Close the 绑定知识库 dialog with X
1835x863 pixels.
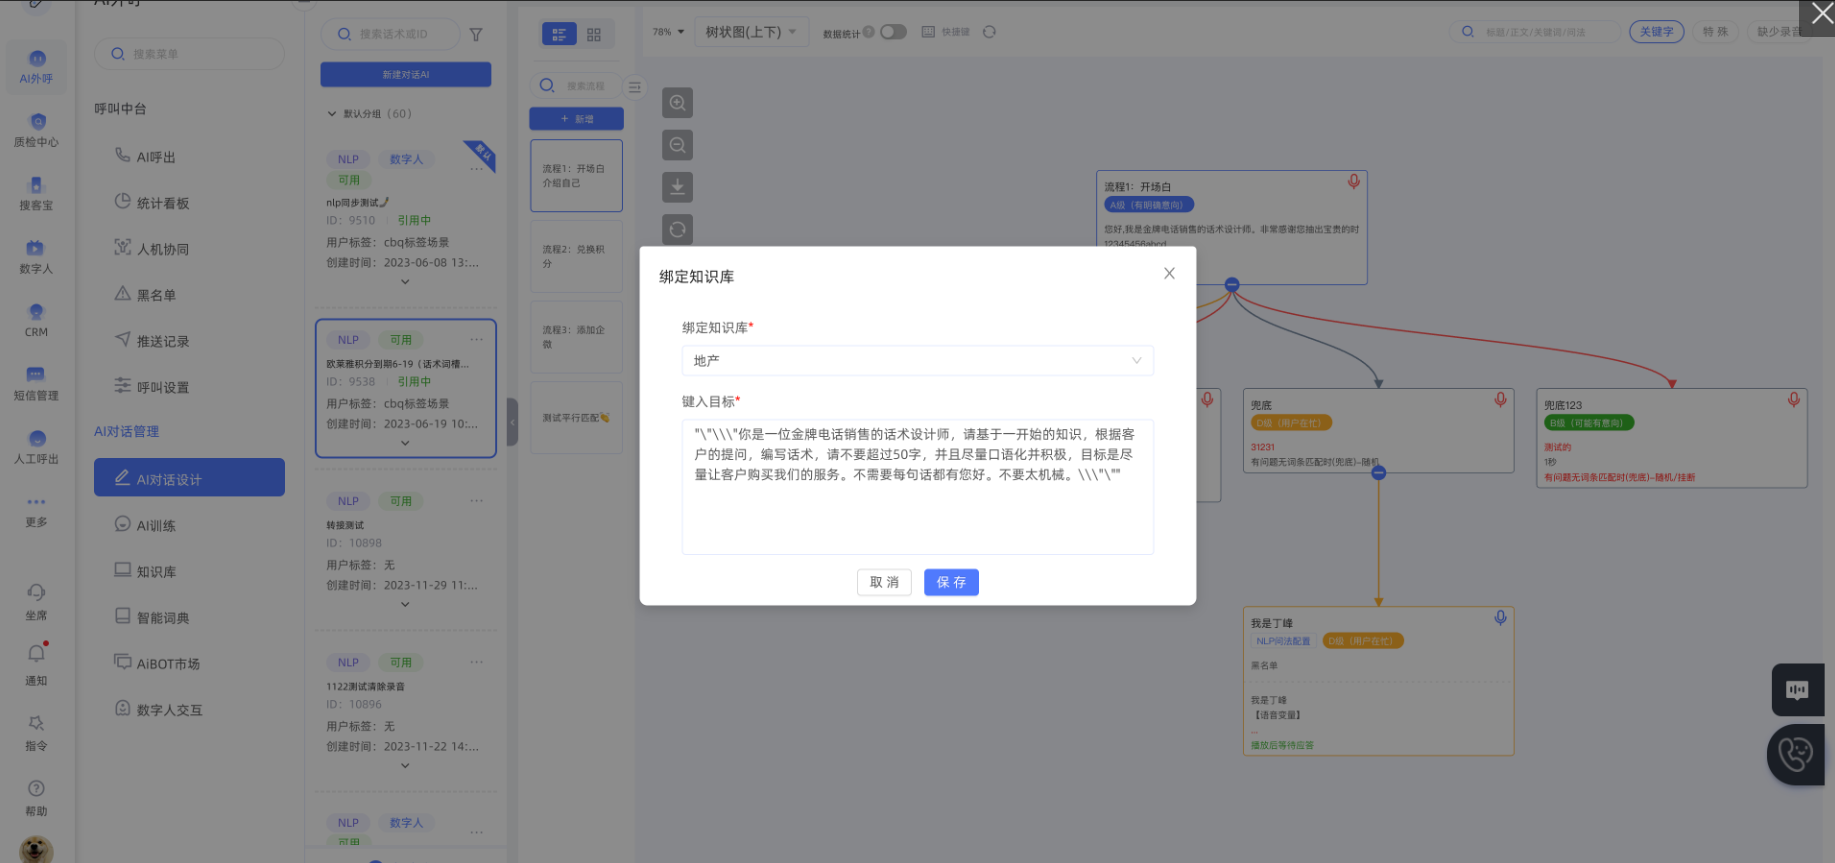(1169, 274)
